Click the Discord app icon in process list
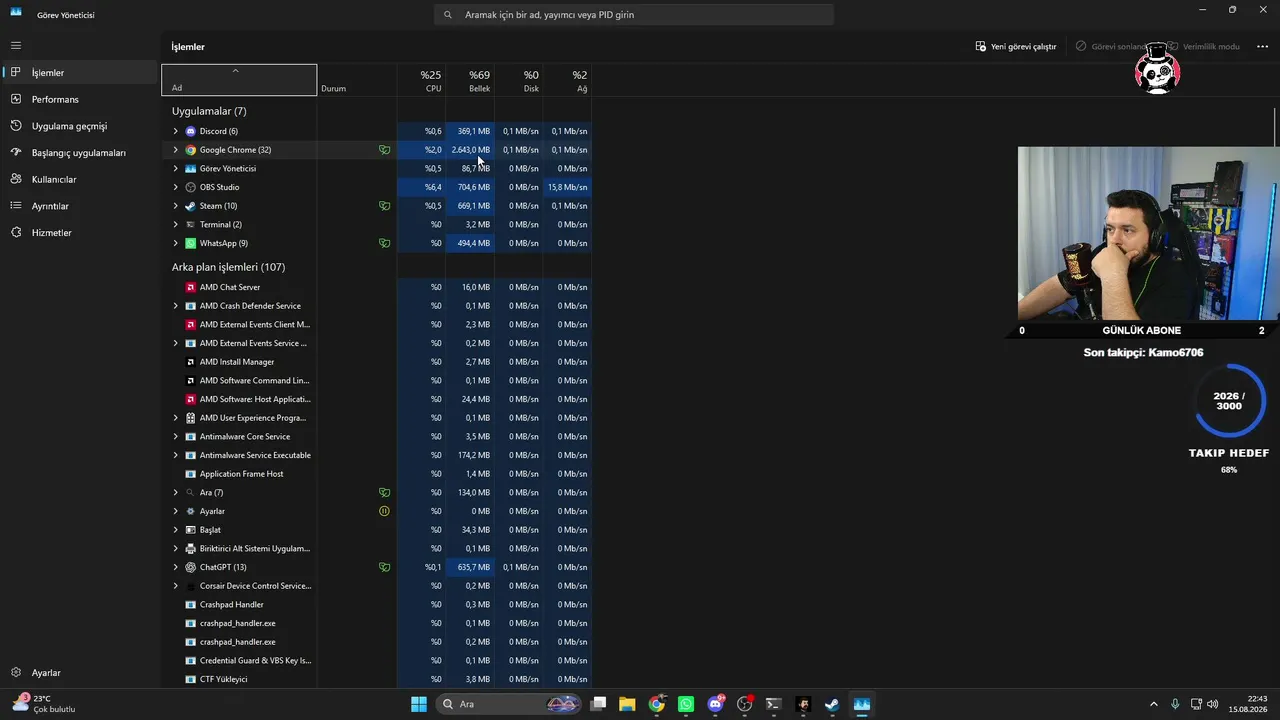 click(191, 131)
